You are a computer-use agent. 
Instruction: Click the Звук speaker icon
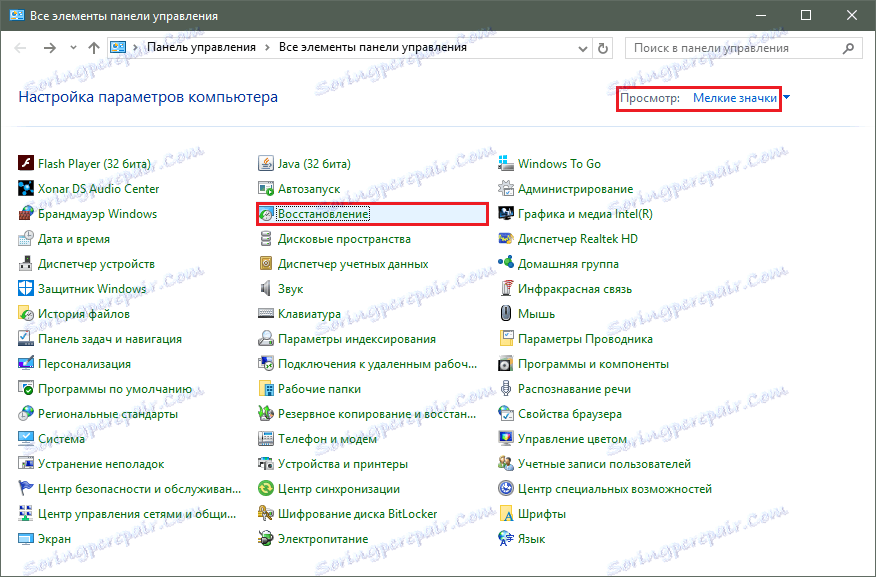[266, 289]
